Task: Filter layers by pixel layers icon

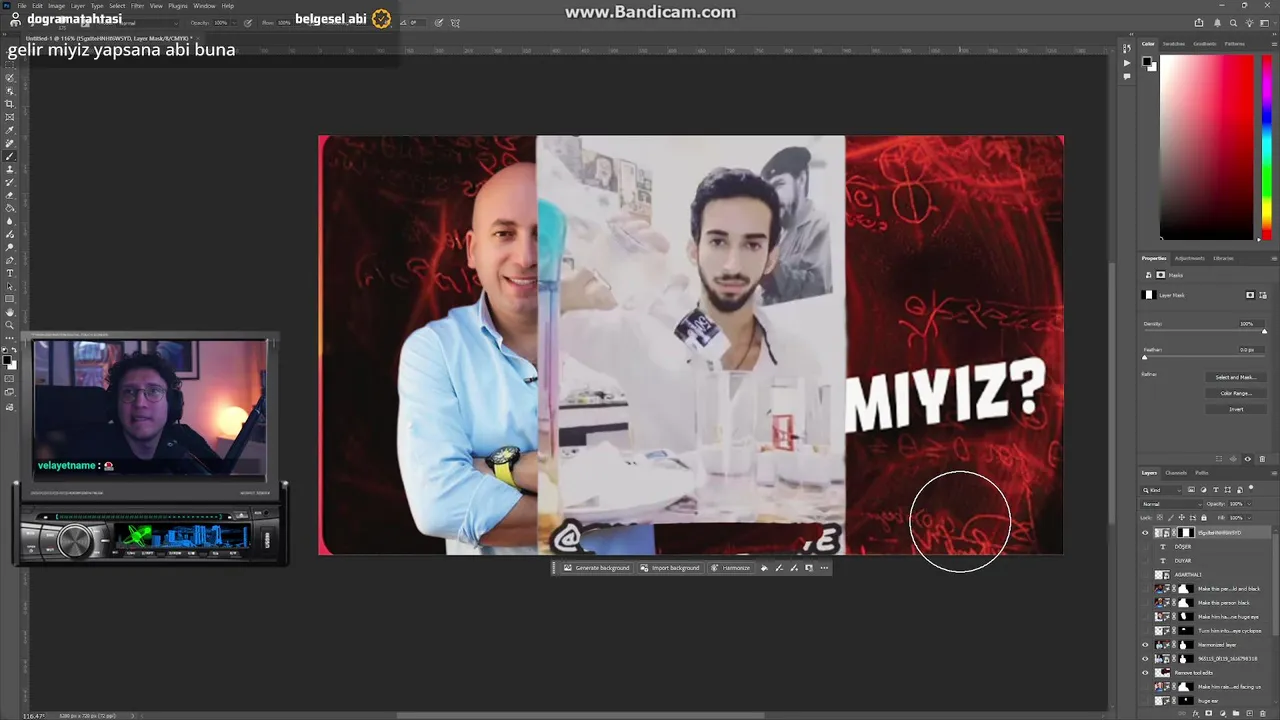Action: [1191, 490]
